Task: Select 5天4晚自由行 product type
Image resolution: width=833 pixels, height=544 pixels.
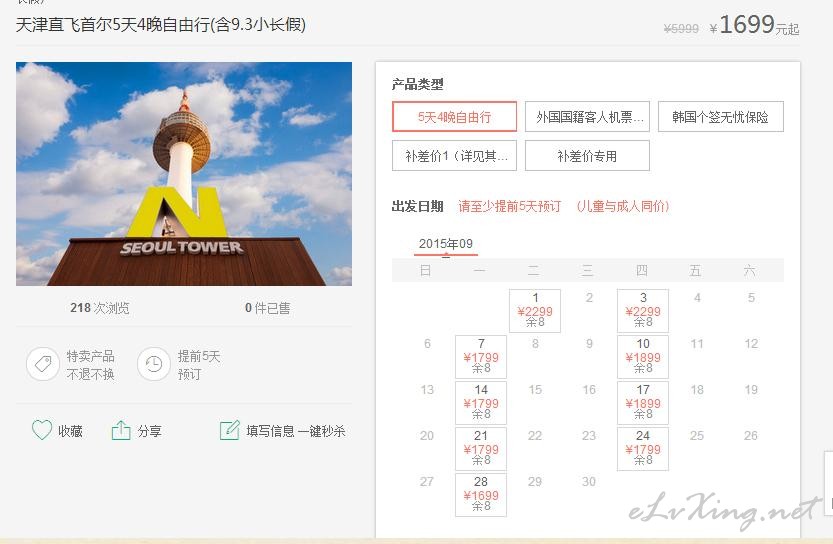Action: click(x=454, y=117)
